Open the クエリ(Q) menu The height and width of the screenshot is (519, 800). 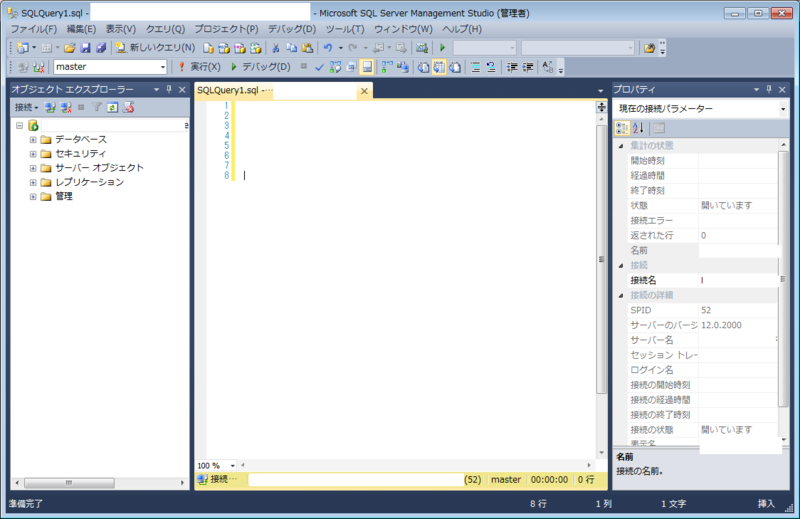(165, 29)
